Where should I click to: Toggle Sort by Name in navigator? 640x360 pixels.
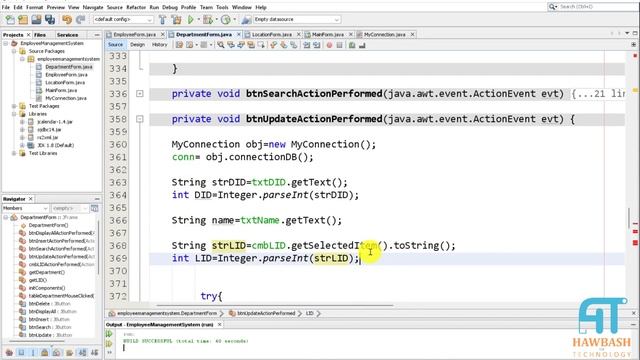coord(82,352)
